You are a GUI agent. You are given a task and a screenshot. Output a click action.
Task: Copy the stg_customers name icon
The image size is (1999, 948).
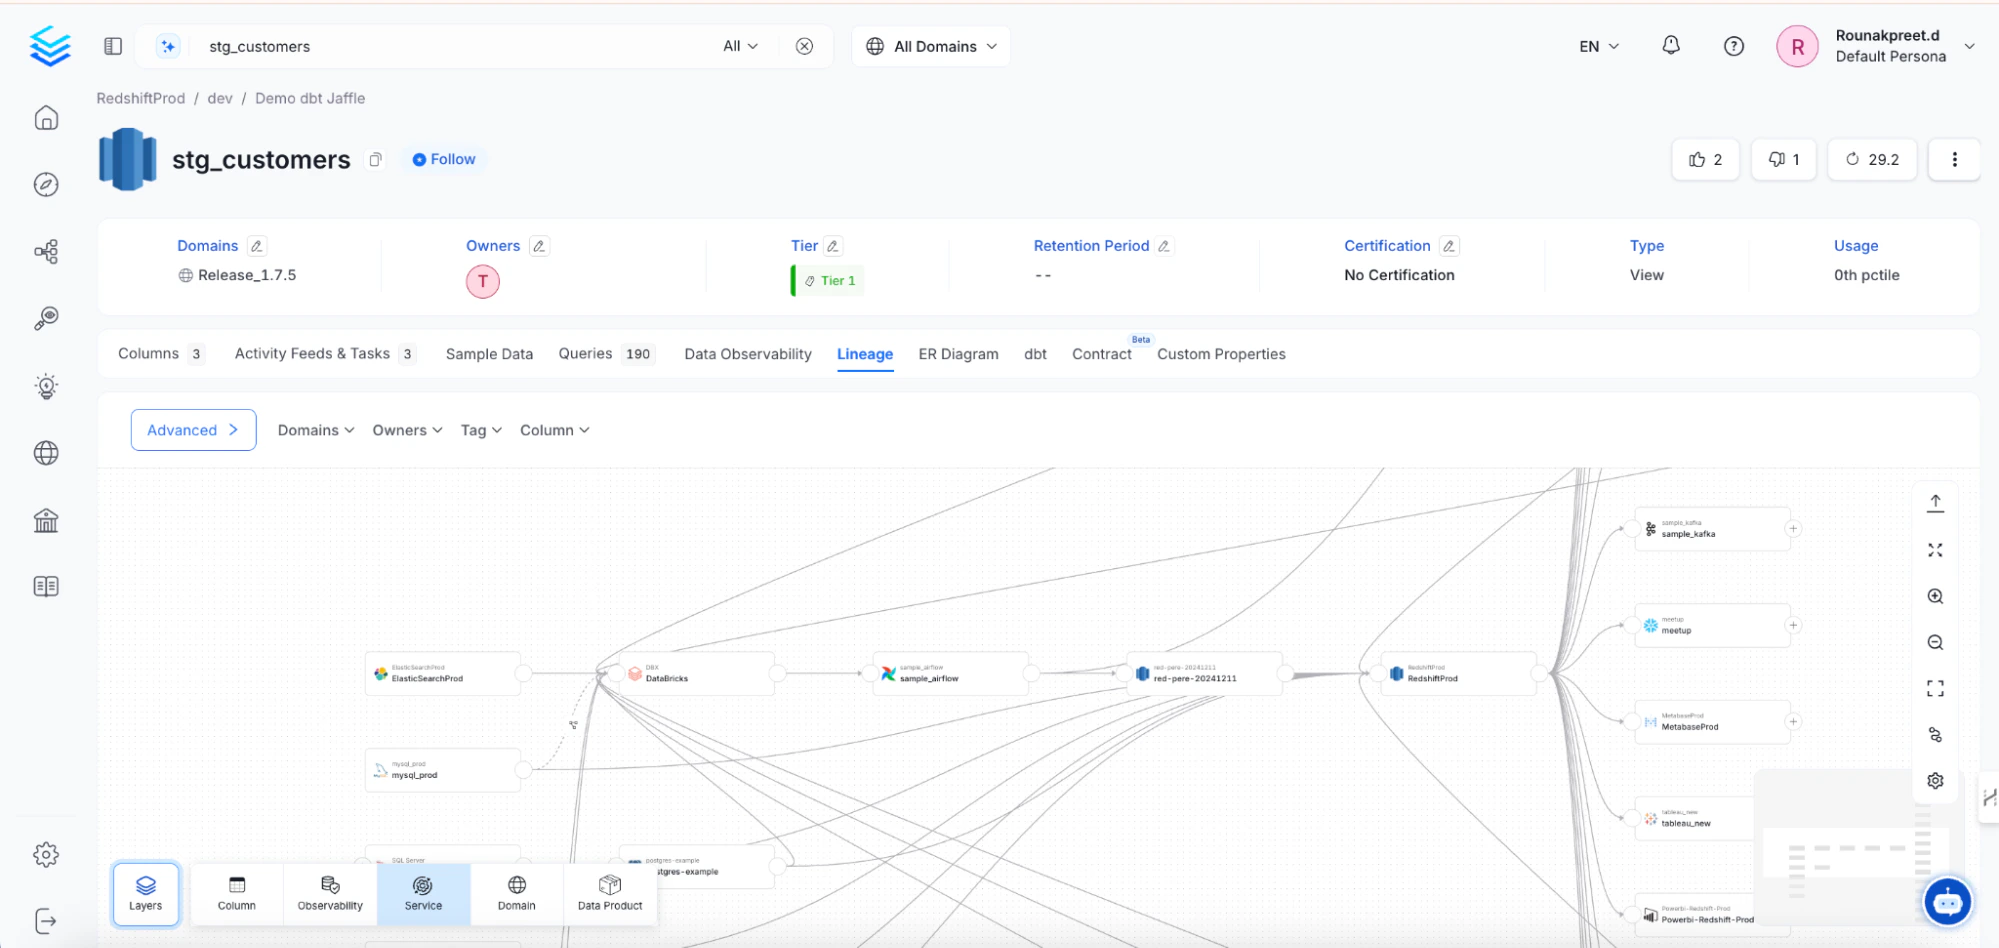click(375, 160)
